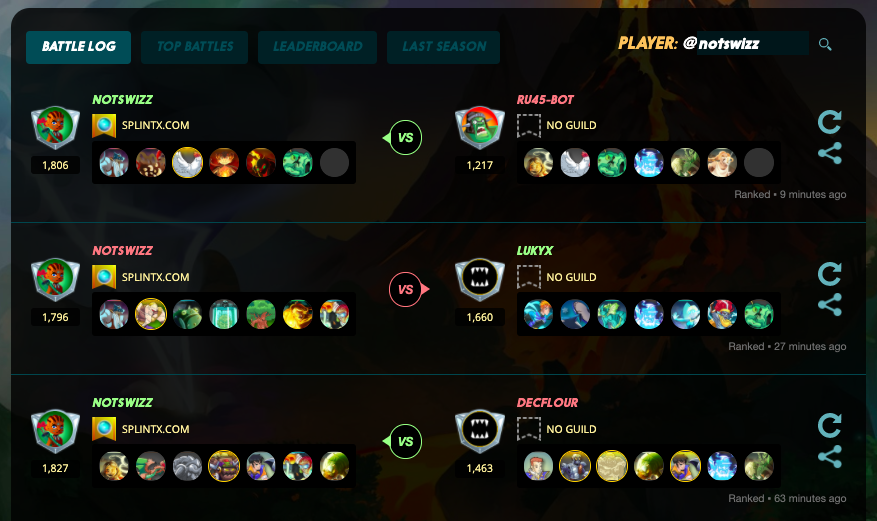This screenshot has width=877, height=521.
Task: Replay the battle against DECFLOUR
Action: (x=829, y=426)
